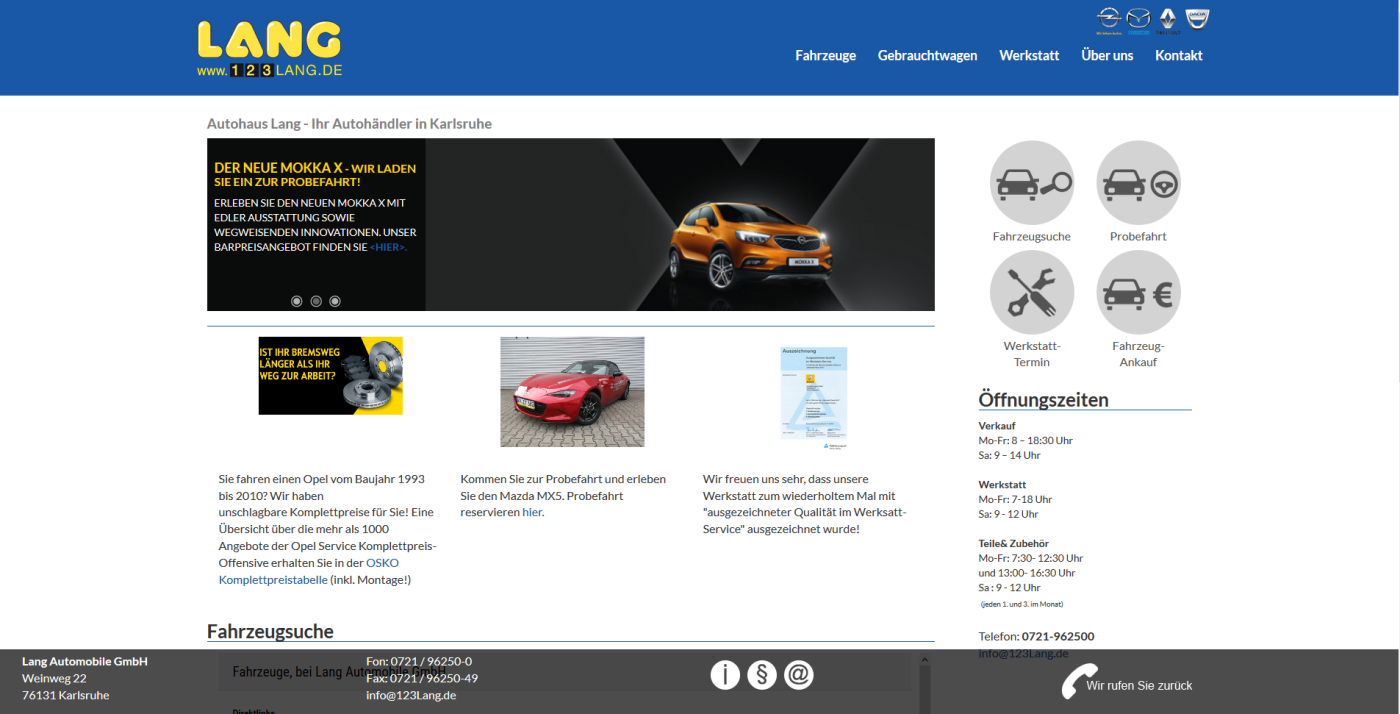
Task: Click the paragraph (§) legal footer icon
Action: (762, 675)
